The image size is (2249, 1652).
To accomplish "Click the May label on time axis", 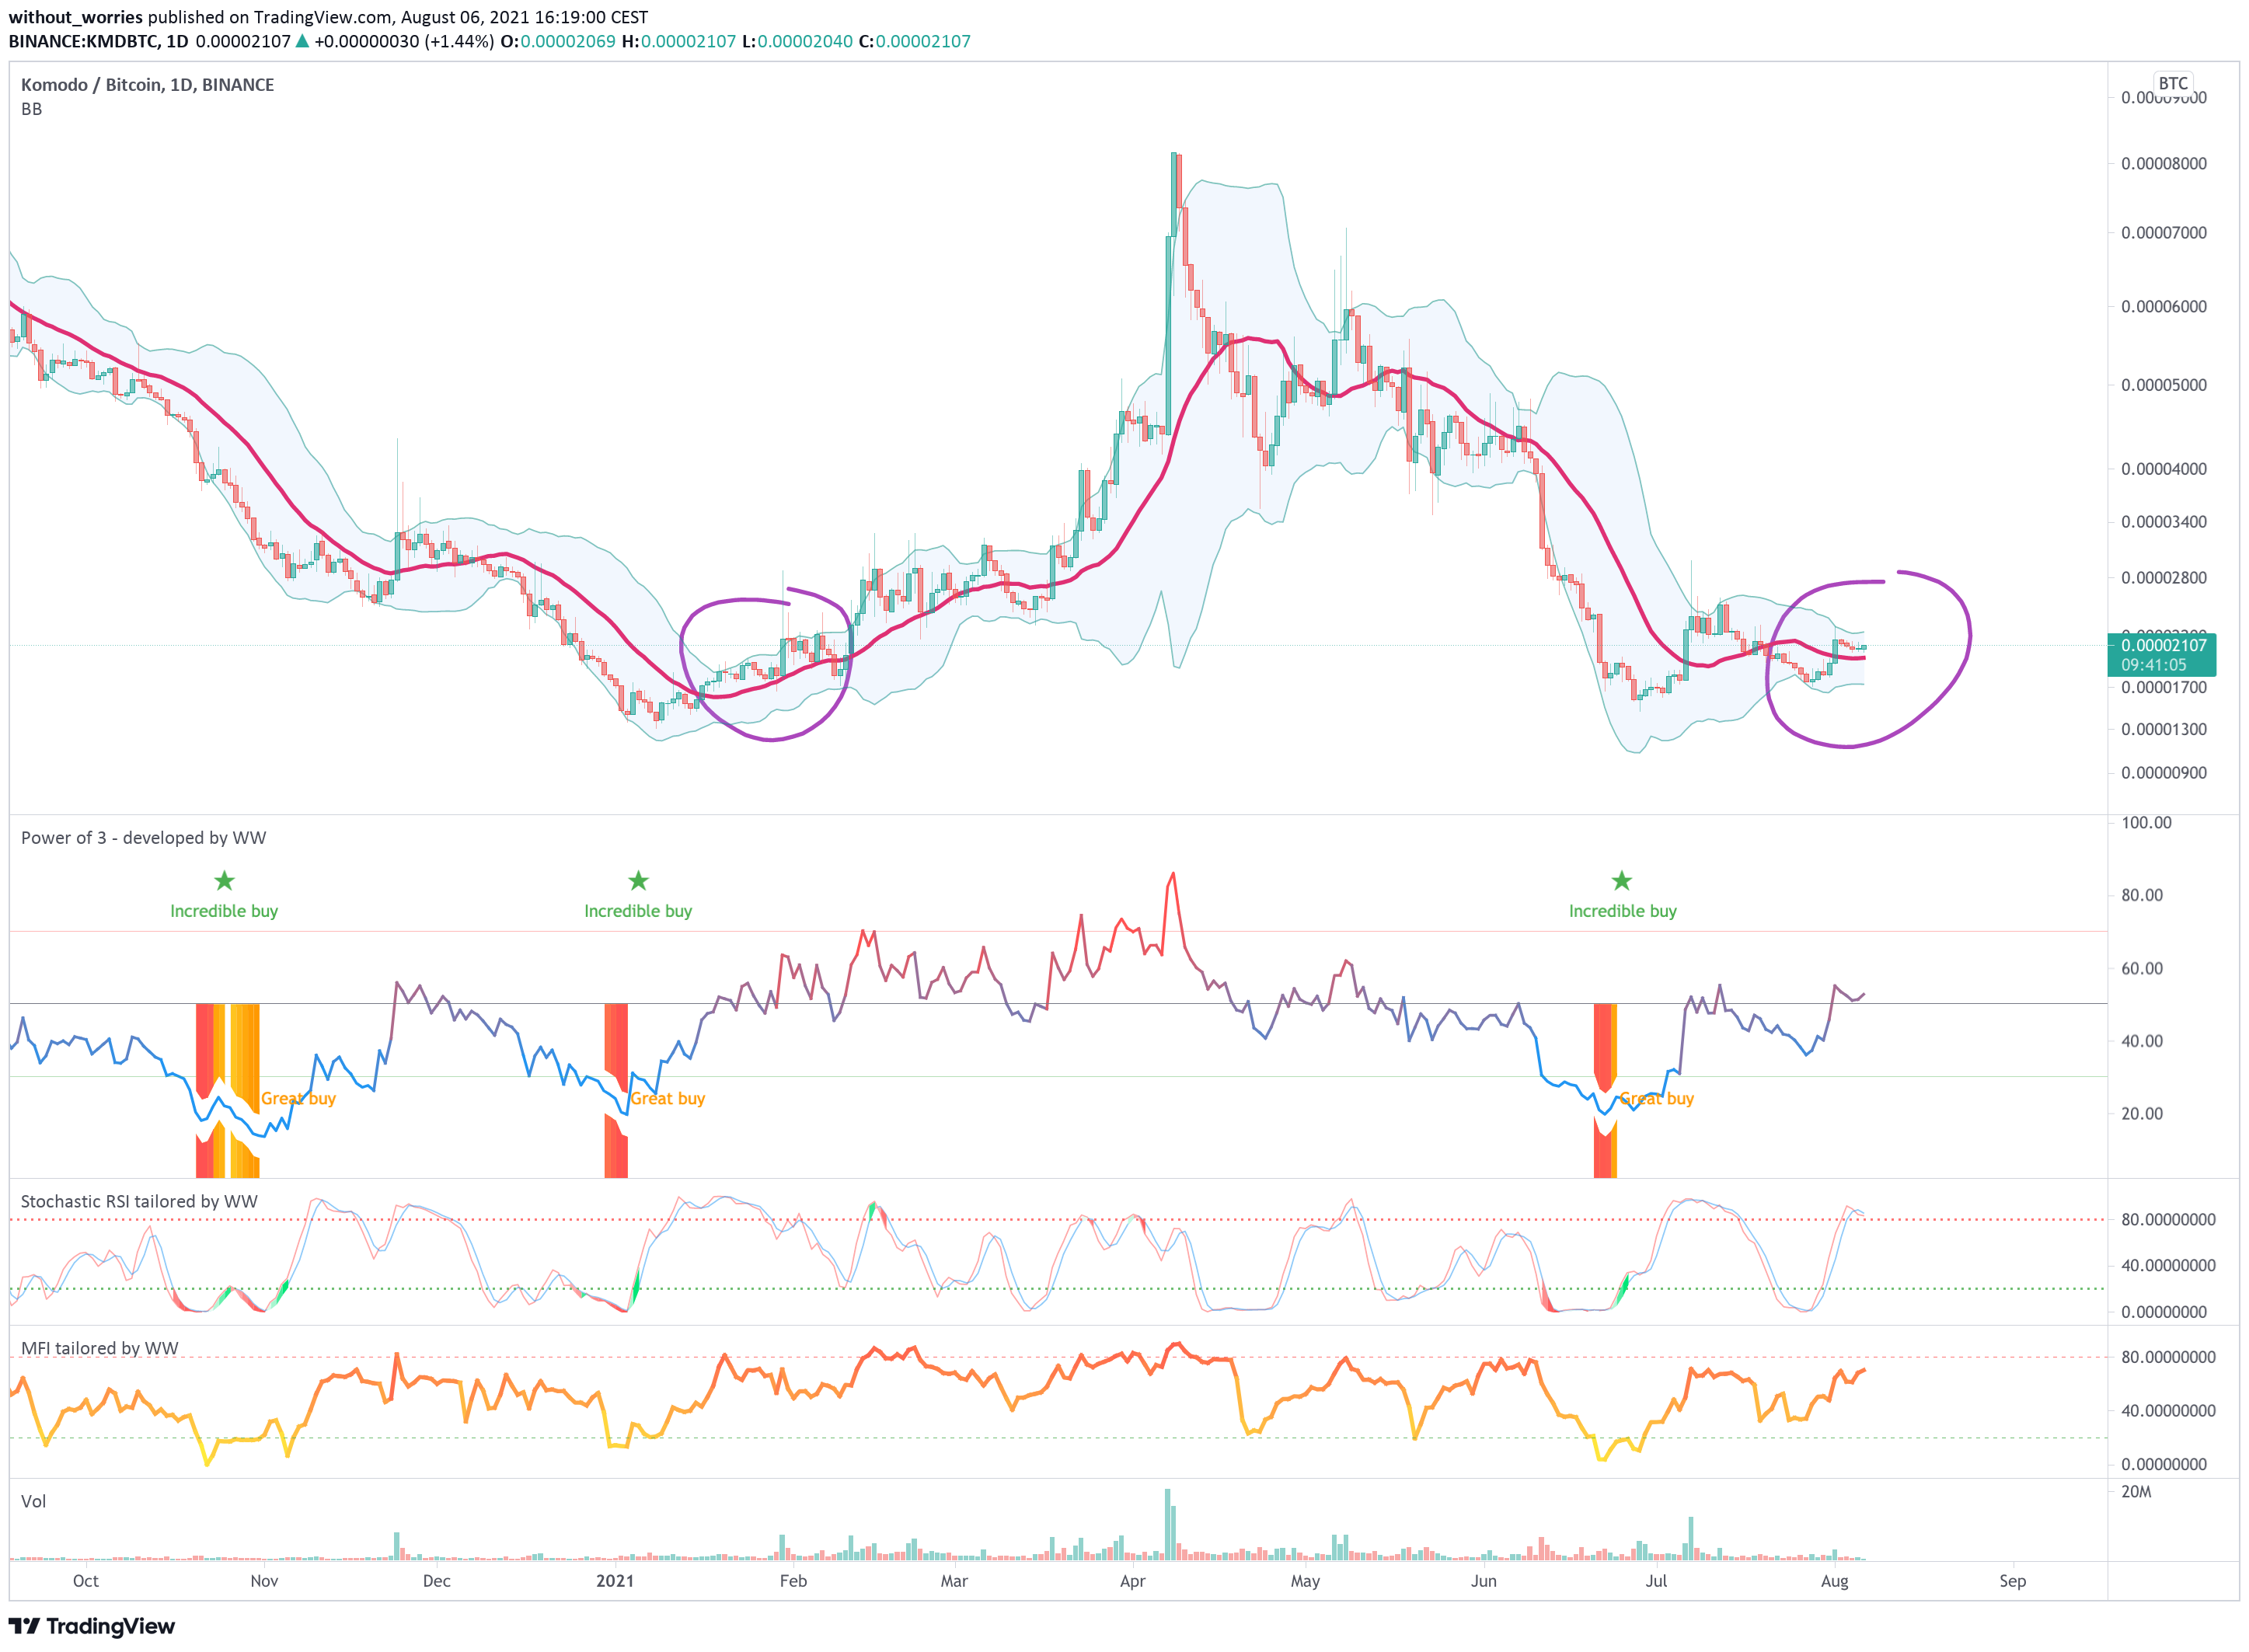I will [x=1305, y=1581].
